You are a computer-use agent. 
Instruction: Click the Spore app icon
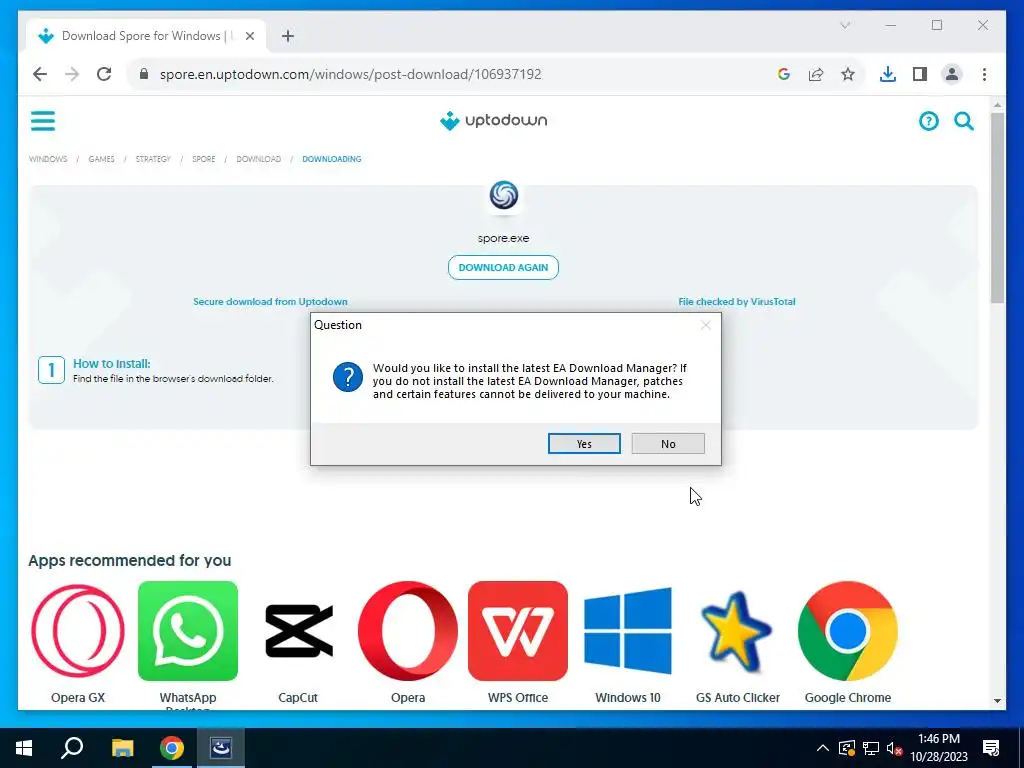pyautogui.click(x=504, y=195)
